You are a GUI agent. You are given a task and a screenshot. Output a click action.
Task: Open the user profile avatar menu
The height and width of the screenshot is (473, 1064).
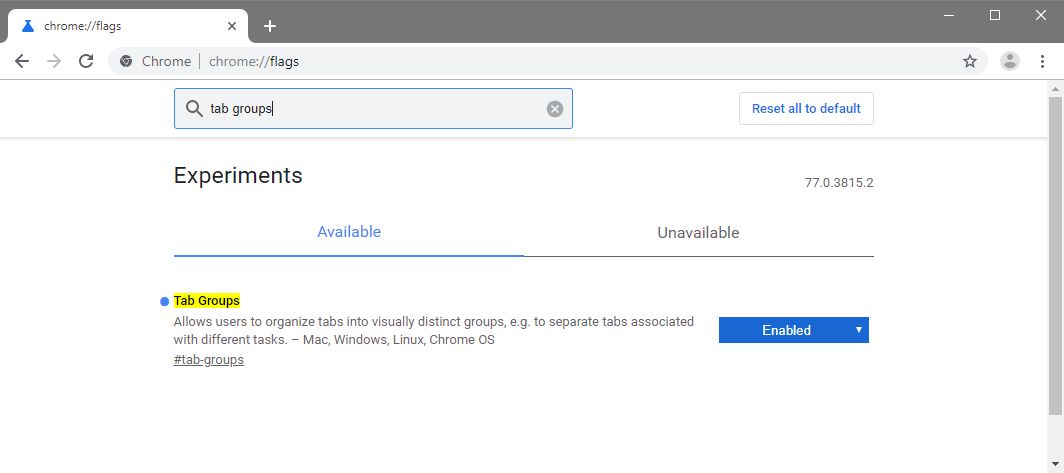1010,61
